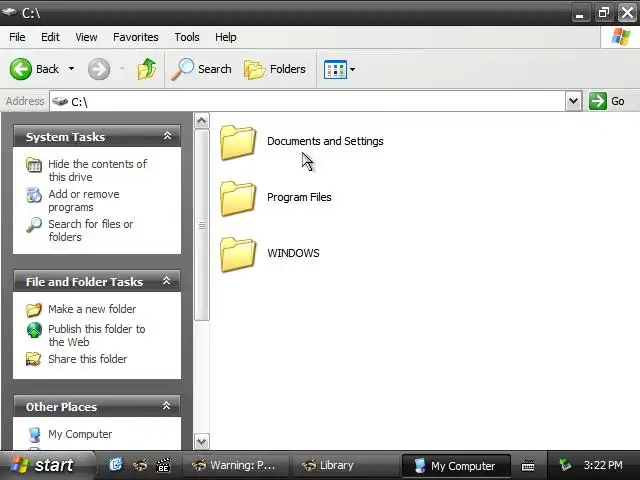Viewport: 640px width, 480px height.
Task: Collapse the System Tasks panel
Action: click(x=167, y=136)
